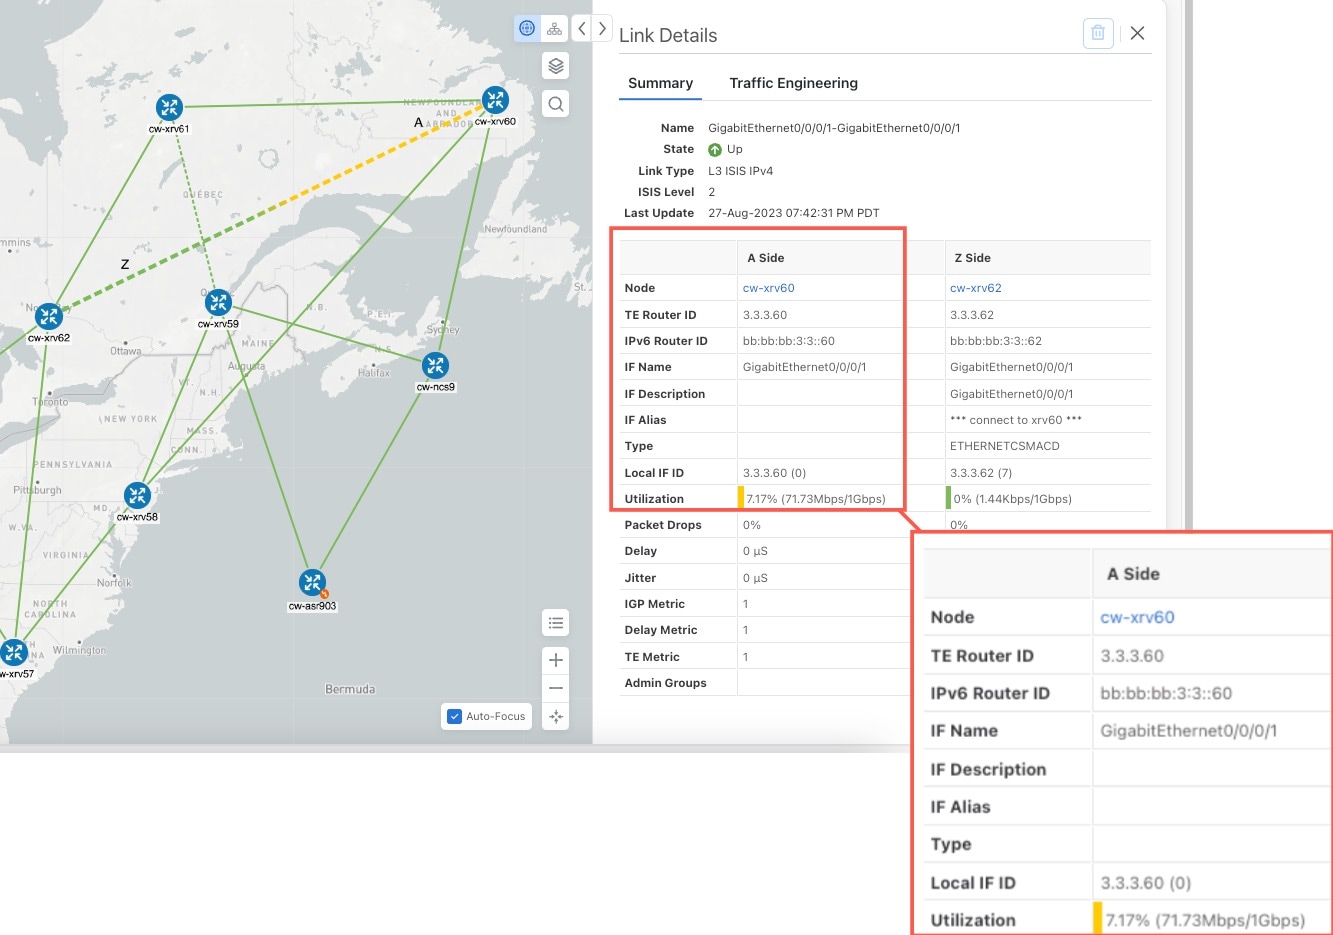Screen dimensions: 1333x935
Task: Click the delete (trash) icon in Link Details
Action: tap(1097, 32)
